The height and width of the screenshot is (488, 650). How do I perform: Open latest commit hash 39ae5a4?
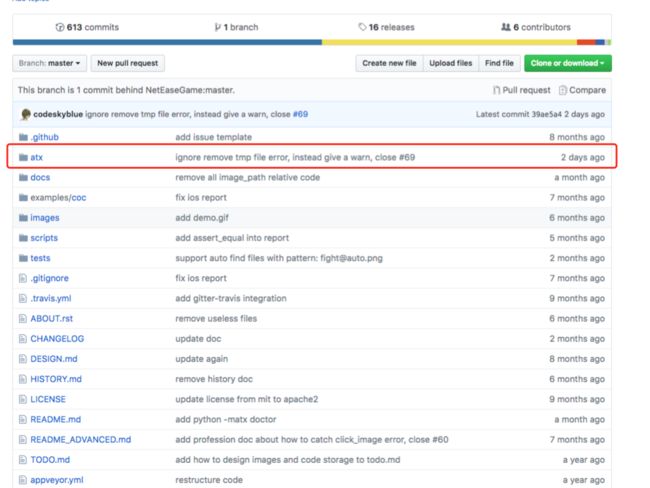pyautogui.click(x=546, y=114)
